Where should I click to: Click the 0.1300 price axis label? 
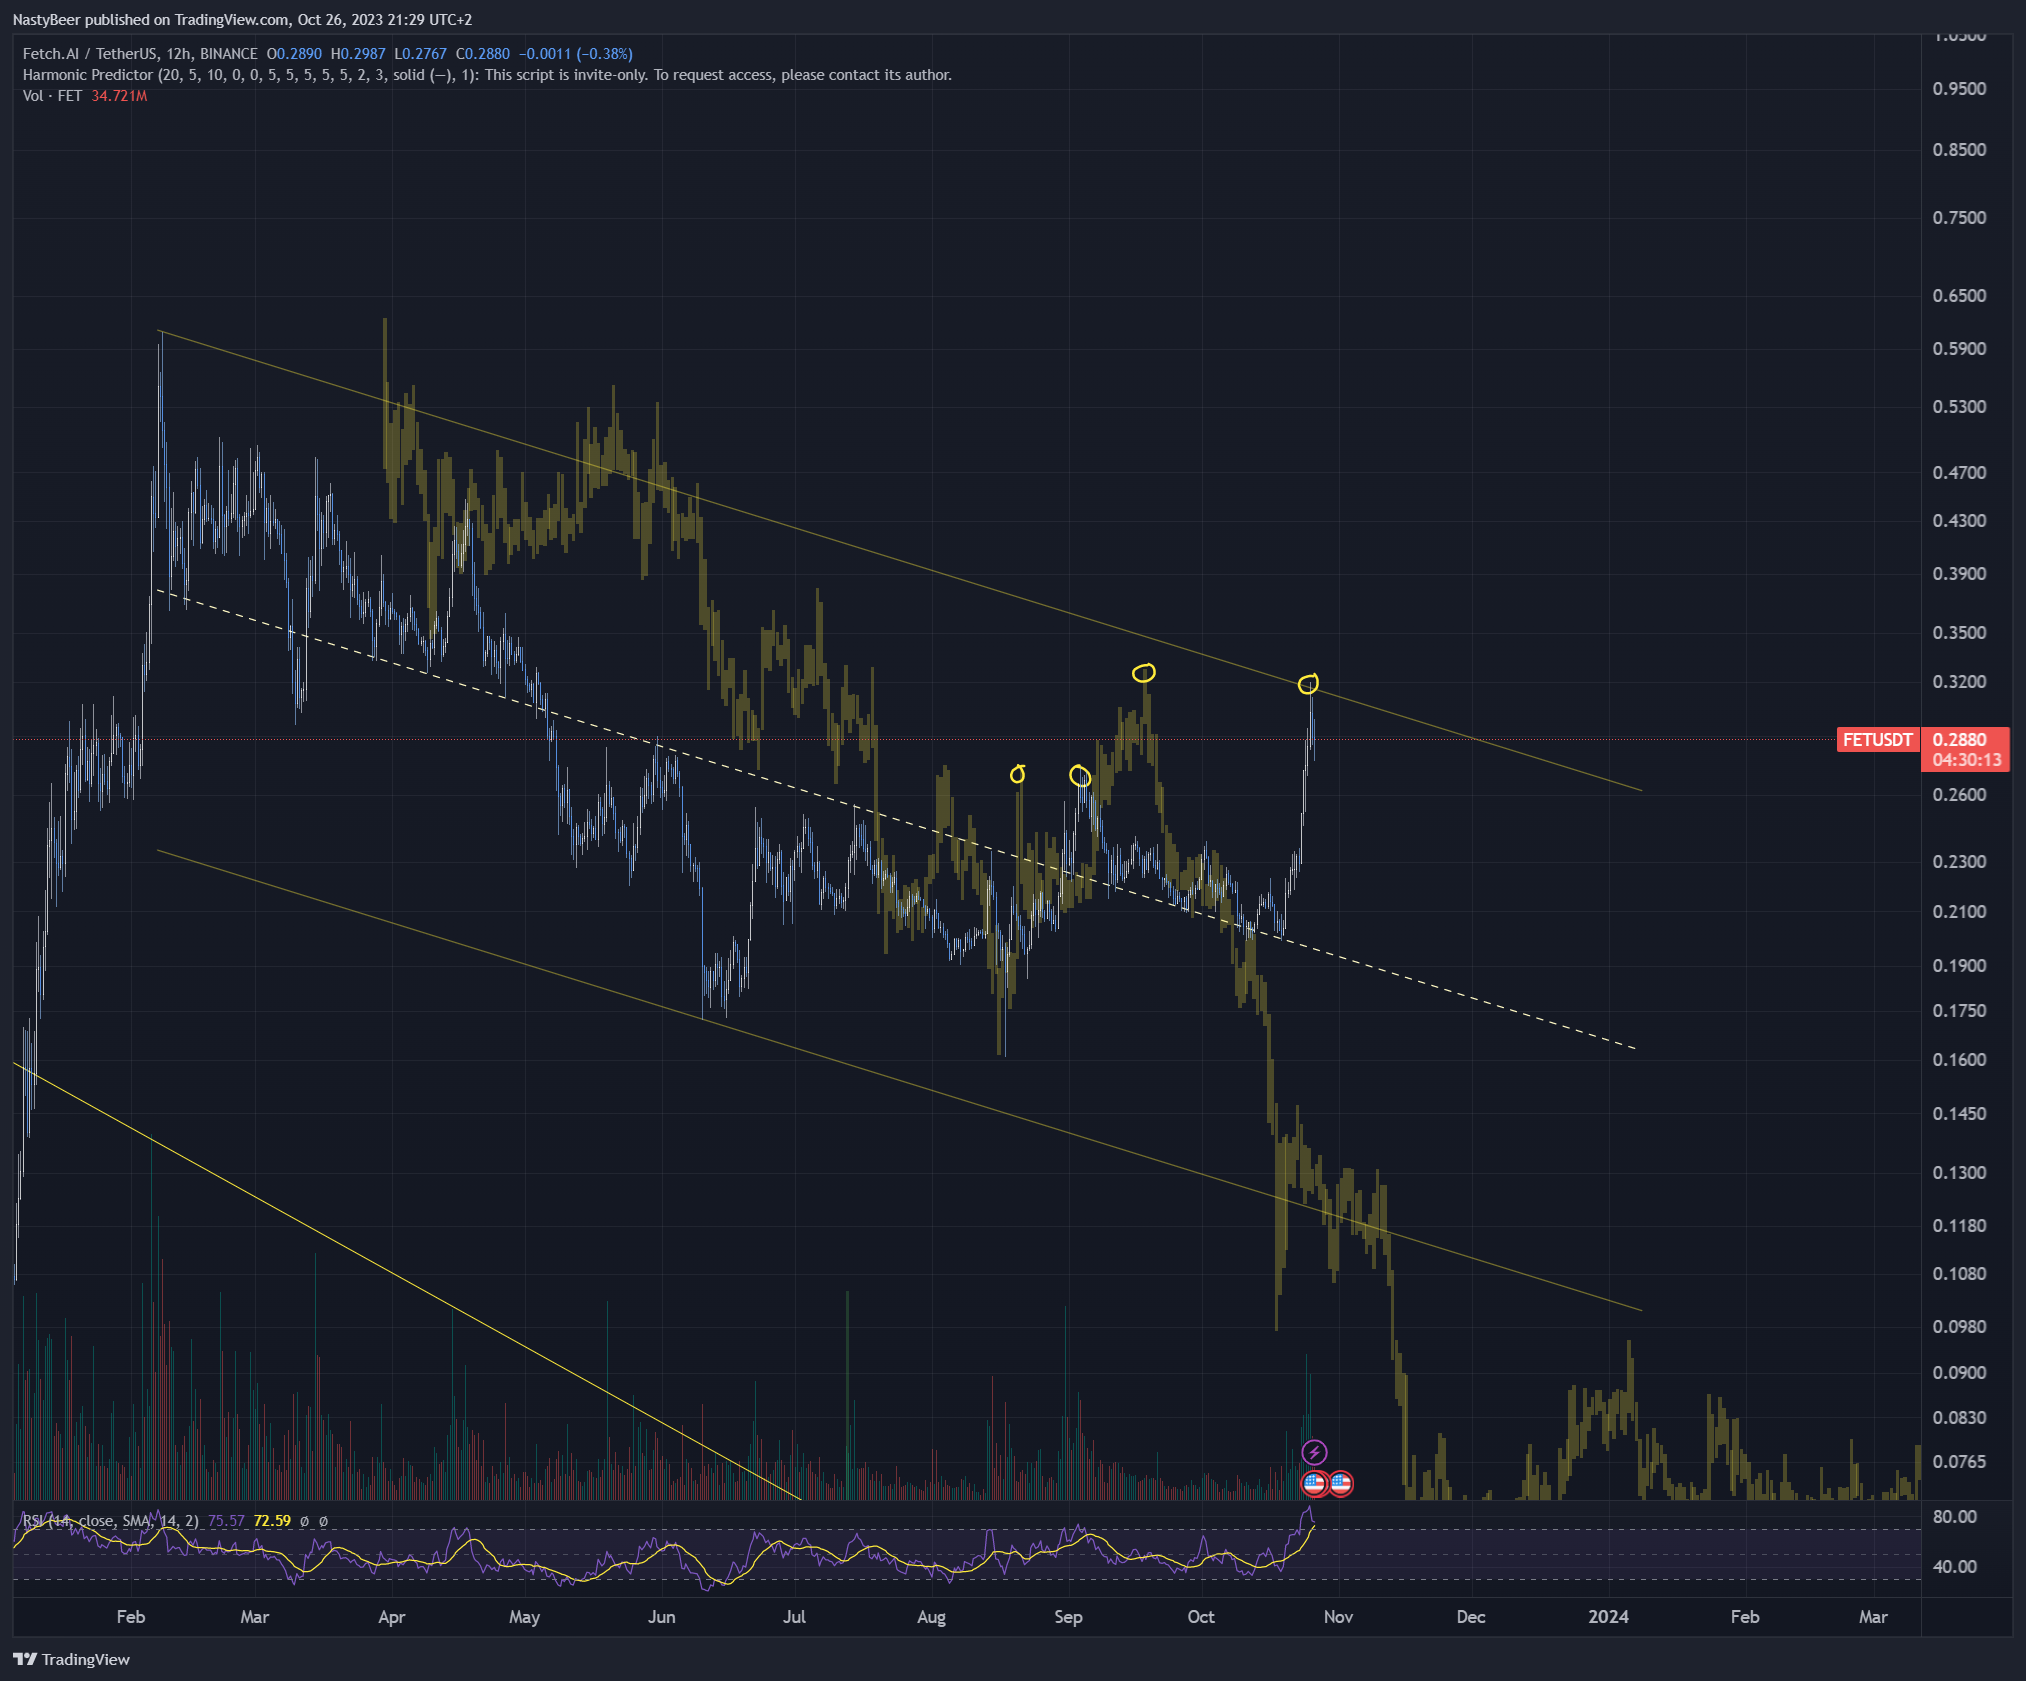[1959, 1173]
